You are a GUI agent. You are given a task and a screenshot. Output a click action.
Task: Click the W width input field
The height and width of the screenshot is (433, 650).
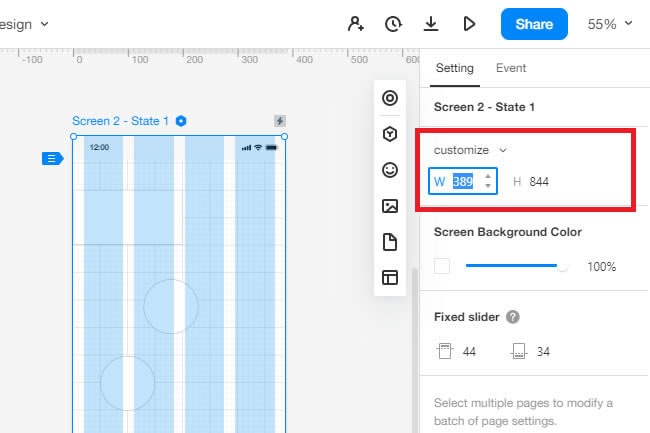pos(463,181)
